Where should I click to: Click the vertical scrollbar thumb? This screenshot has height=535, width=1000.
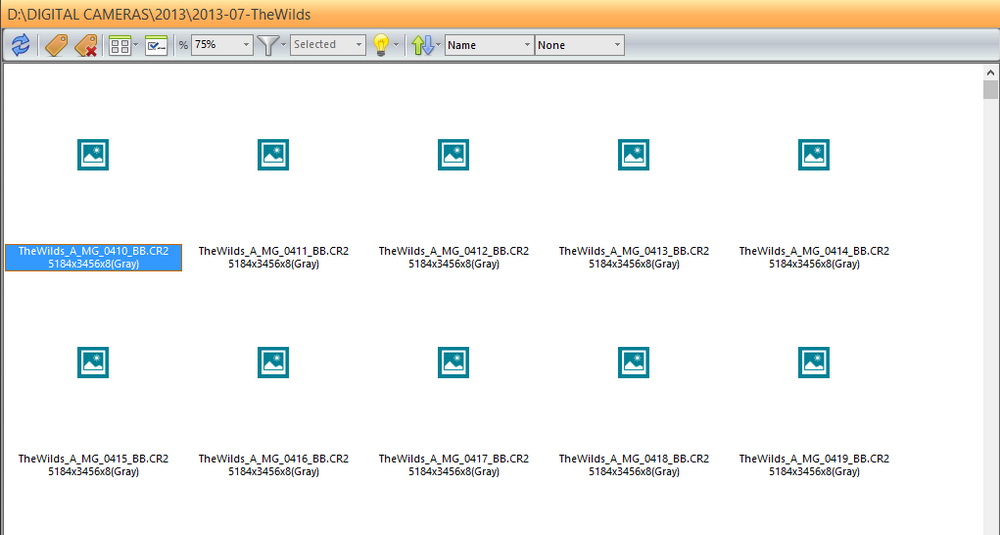pos(990,89)
